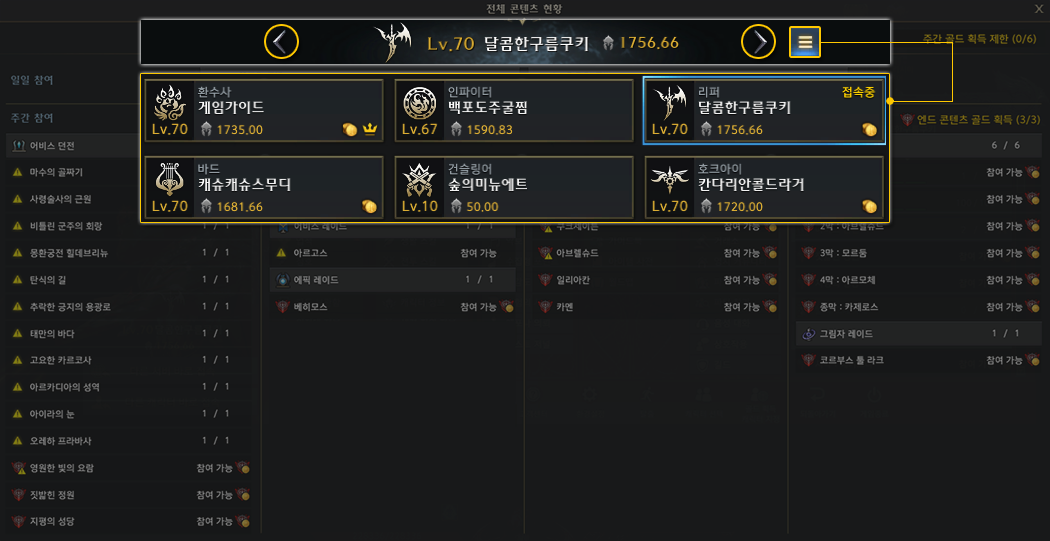
Task: Click the previous character arrow
Action: 281,42
